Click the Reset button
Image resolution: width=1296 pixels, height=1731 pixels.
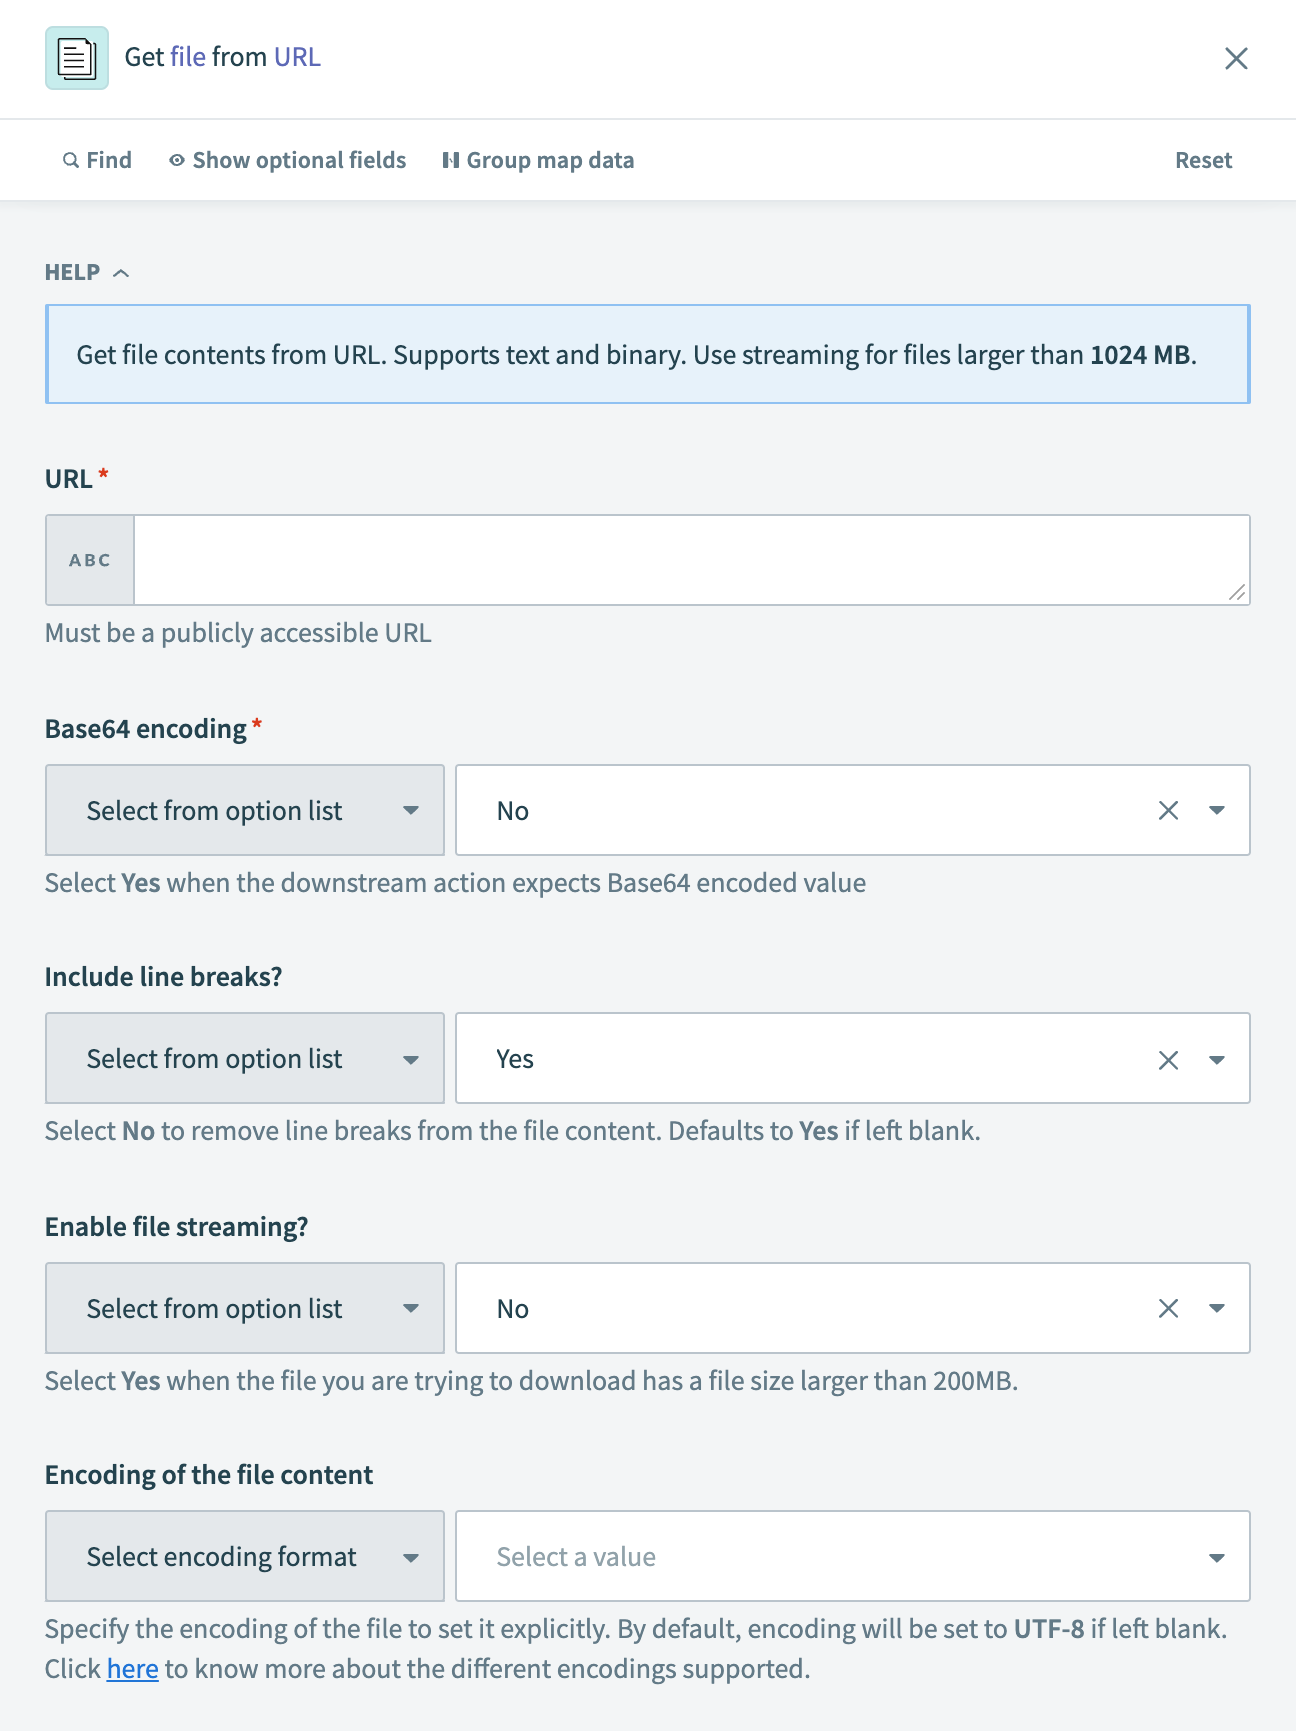(1203, 160)
